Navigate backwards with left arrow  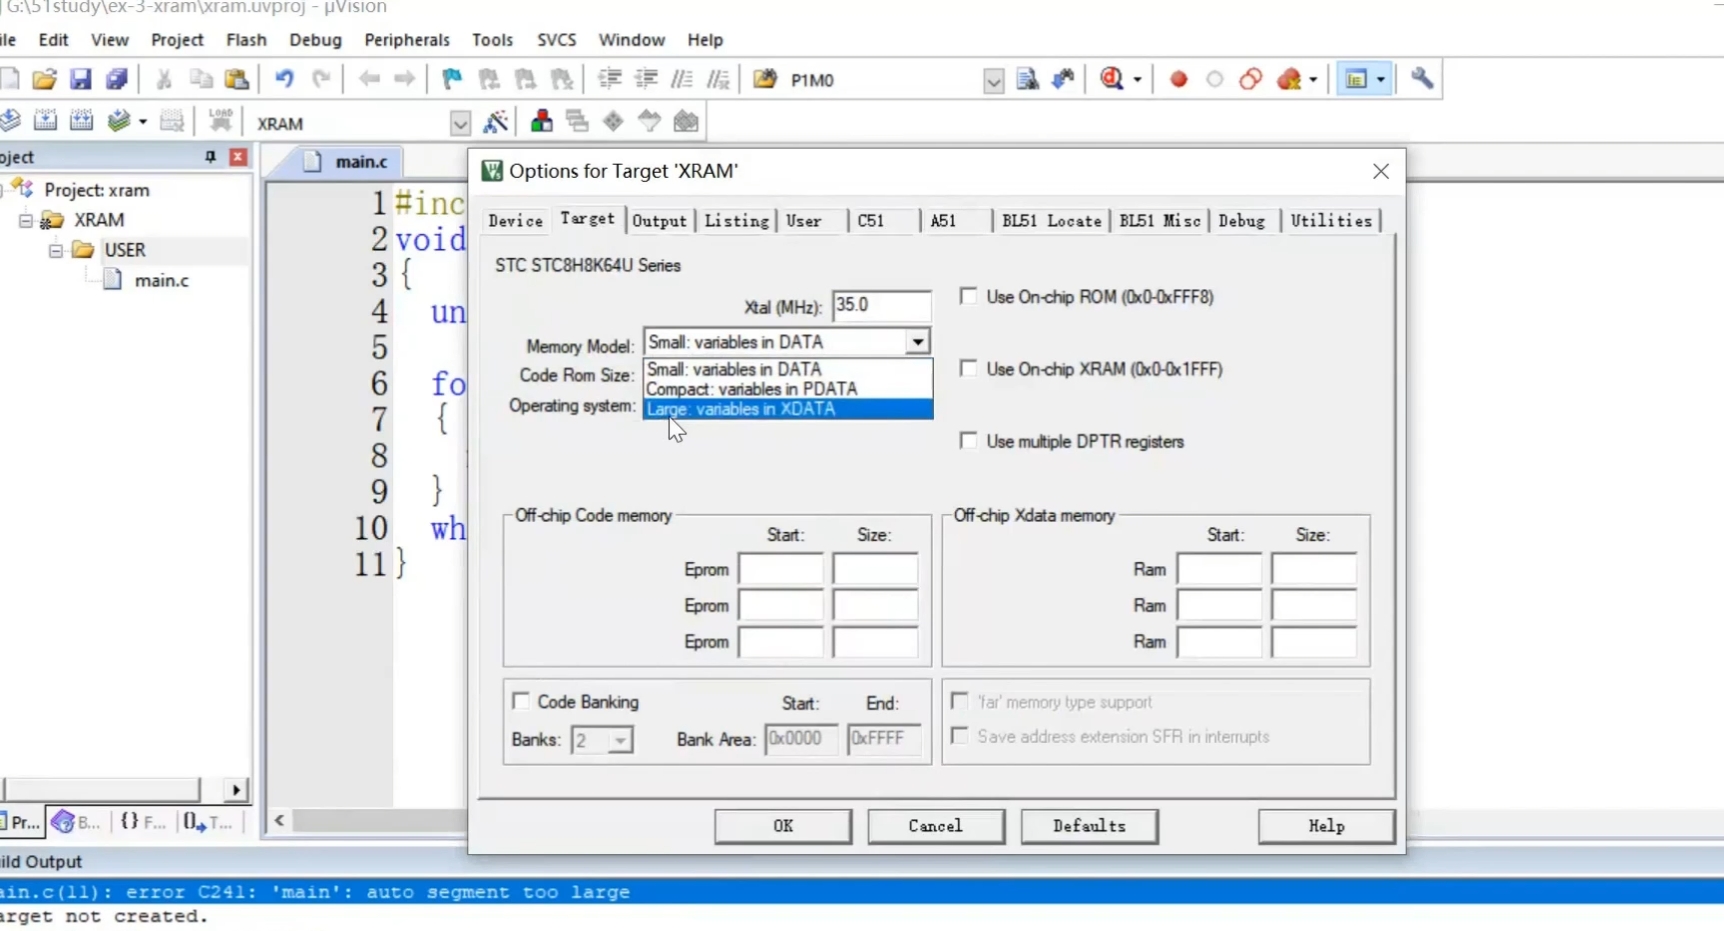coord(369,79)
